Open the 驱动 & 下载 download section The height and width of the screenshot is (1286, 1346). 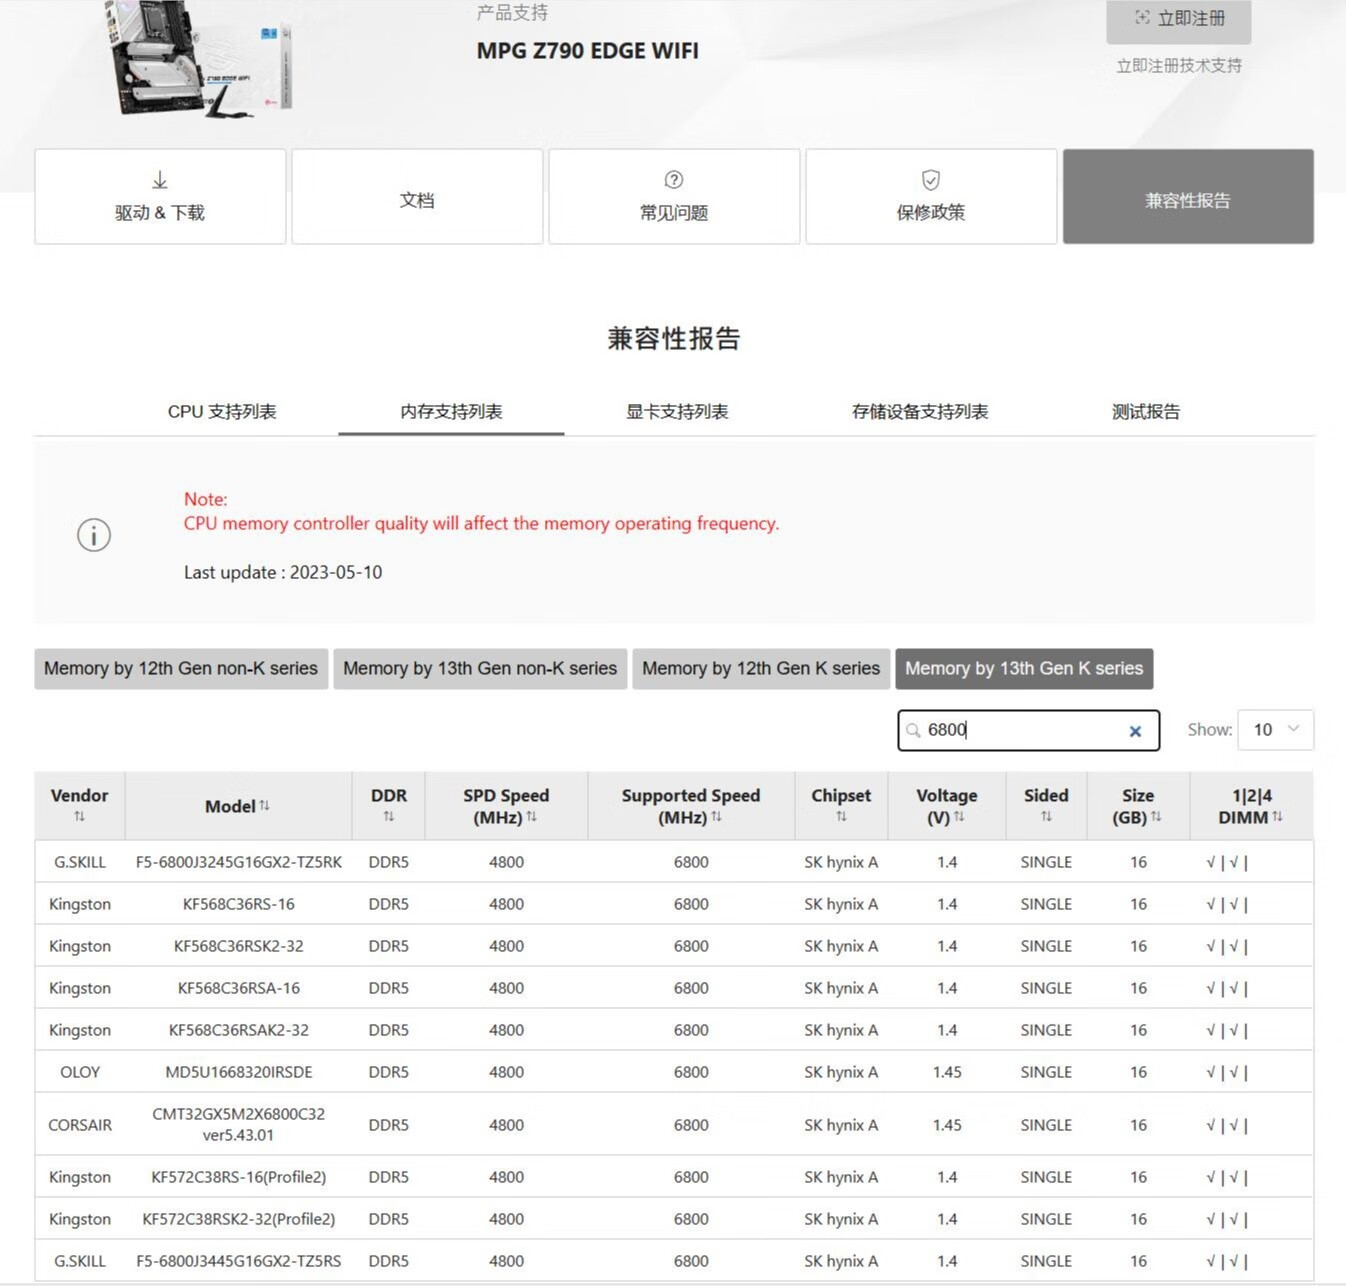[x=160, y=196]
